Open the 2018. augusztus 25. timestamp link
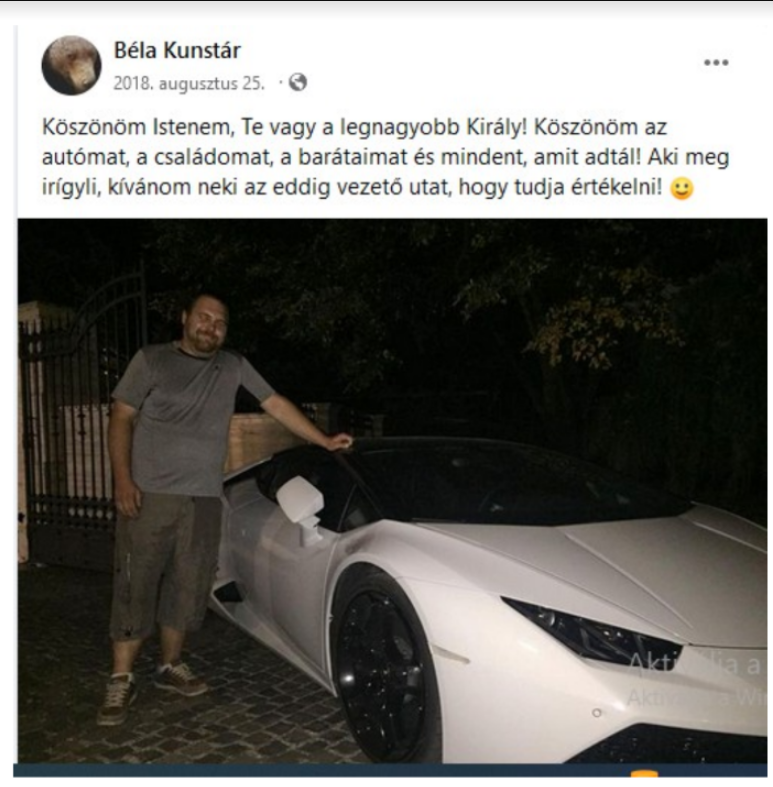Viewport: 773px width, 787px height. tap(189, 83)
